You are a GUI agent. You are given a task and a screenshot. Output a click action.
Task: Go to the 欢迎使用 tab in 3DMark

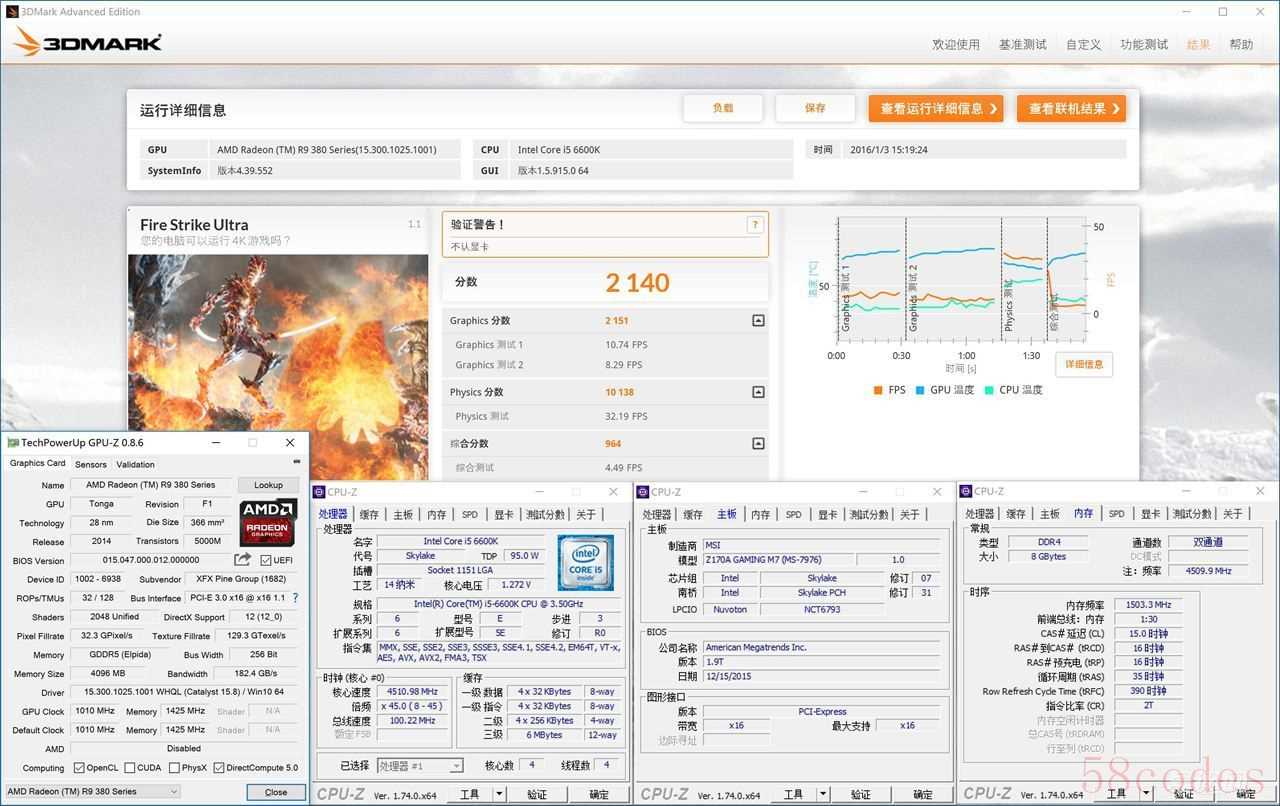coord(956,44)
